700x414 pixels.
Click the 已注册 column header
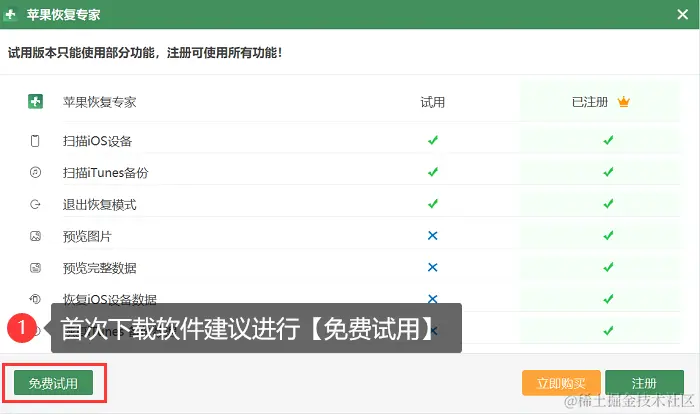click(590, 102)
